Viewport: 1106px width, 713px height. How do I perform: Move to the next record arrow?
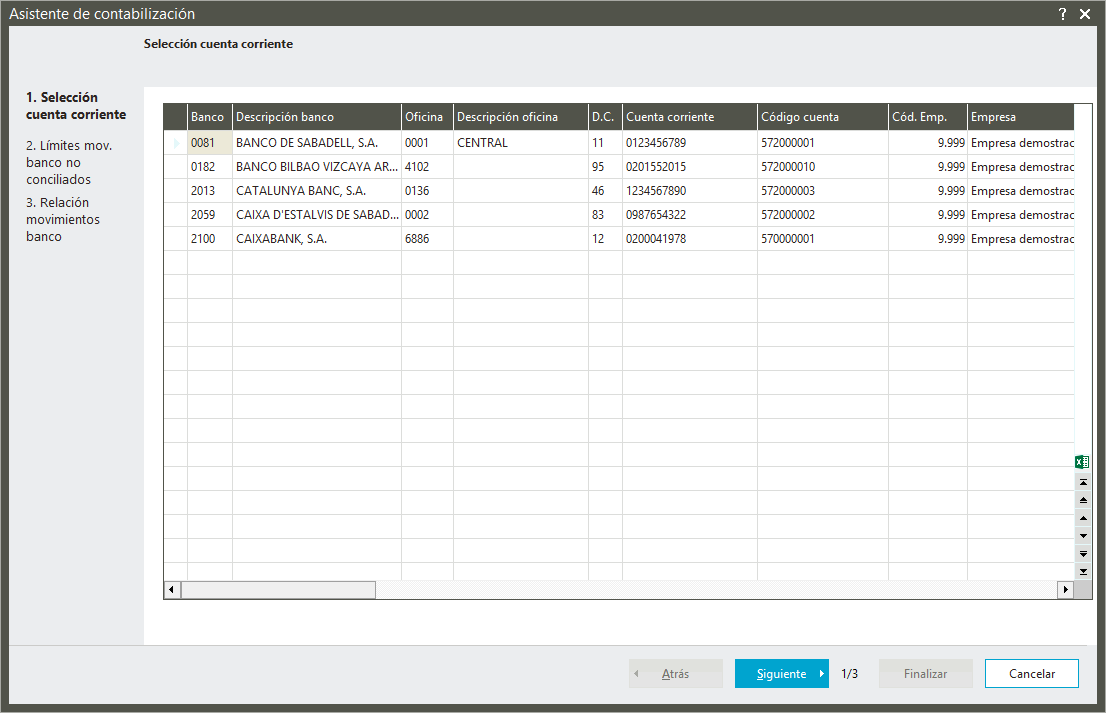coord(1083,535)
